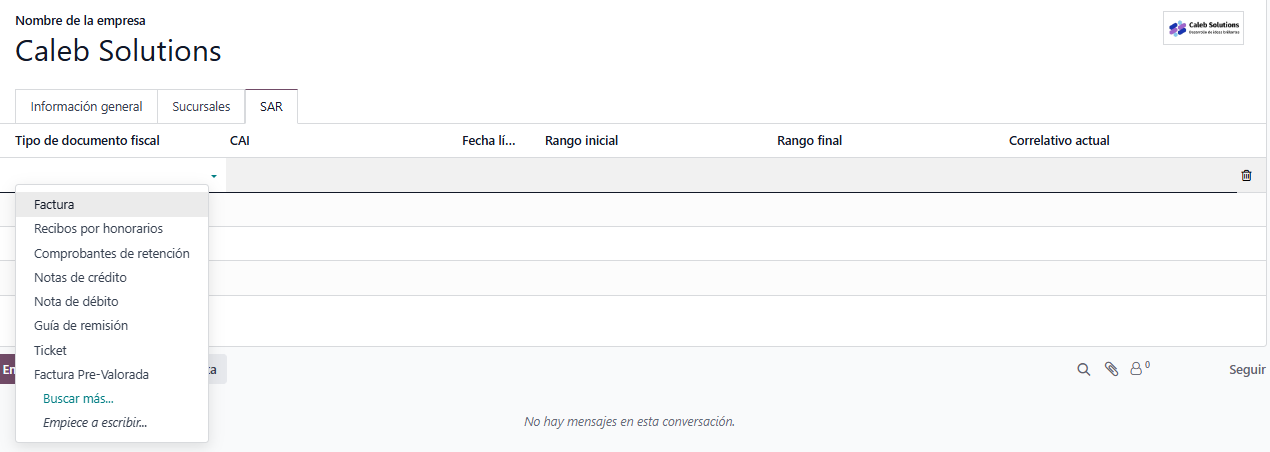
Task: Choose the Ticket option
Action: point(112,350)
